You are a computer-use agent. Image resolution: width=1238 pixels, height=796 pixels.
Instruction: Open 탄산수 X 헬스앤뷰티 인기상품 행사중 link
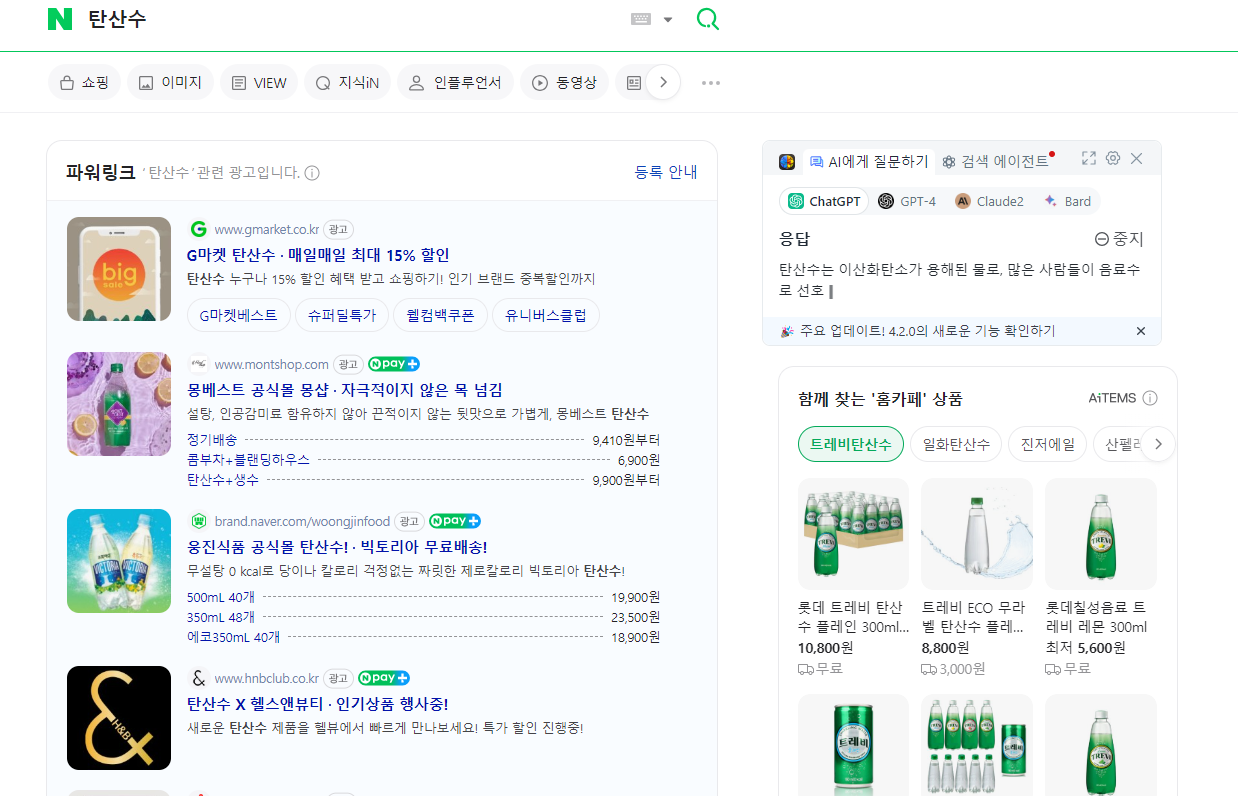318,704
